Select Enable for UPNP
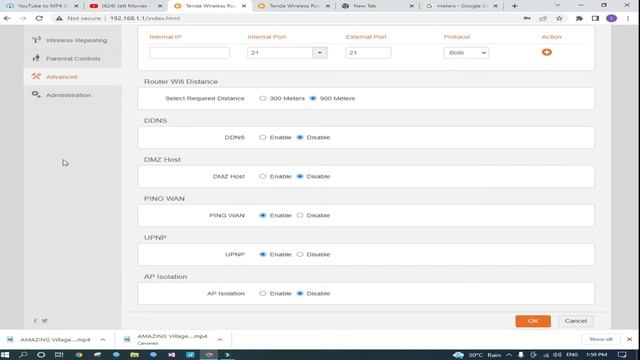 pyautogui.click(x=262, y=254)
